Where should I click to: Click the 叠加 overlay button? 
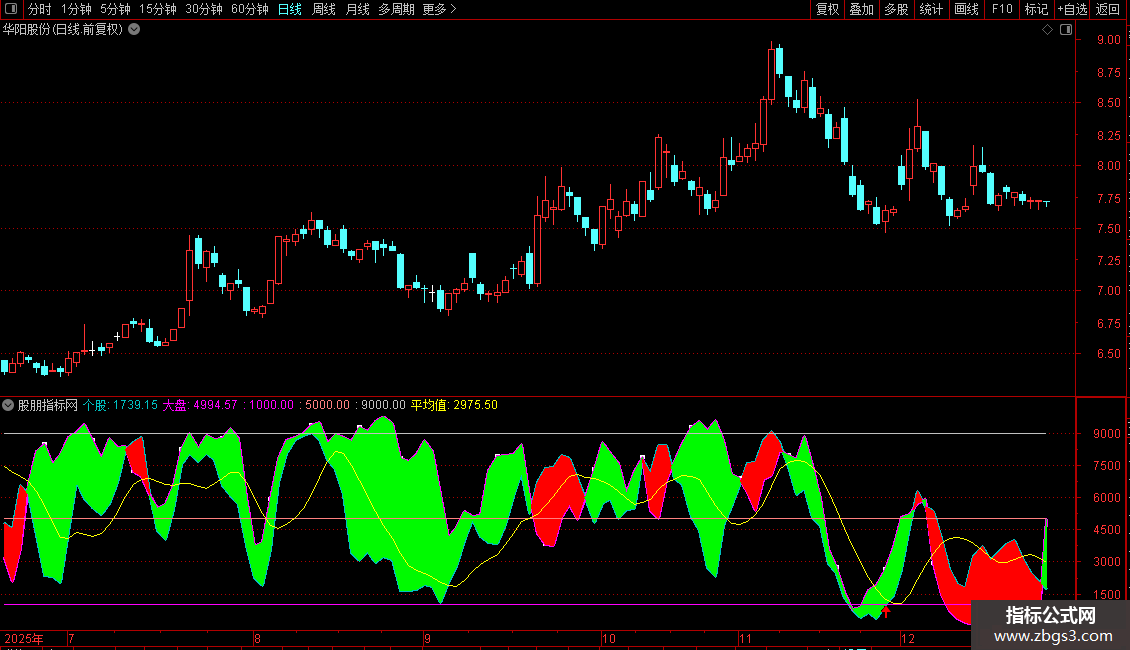(x=861, y=9)
